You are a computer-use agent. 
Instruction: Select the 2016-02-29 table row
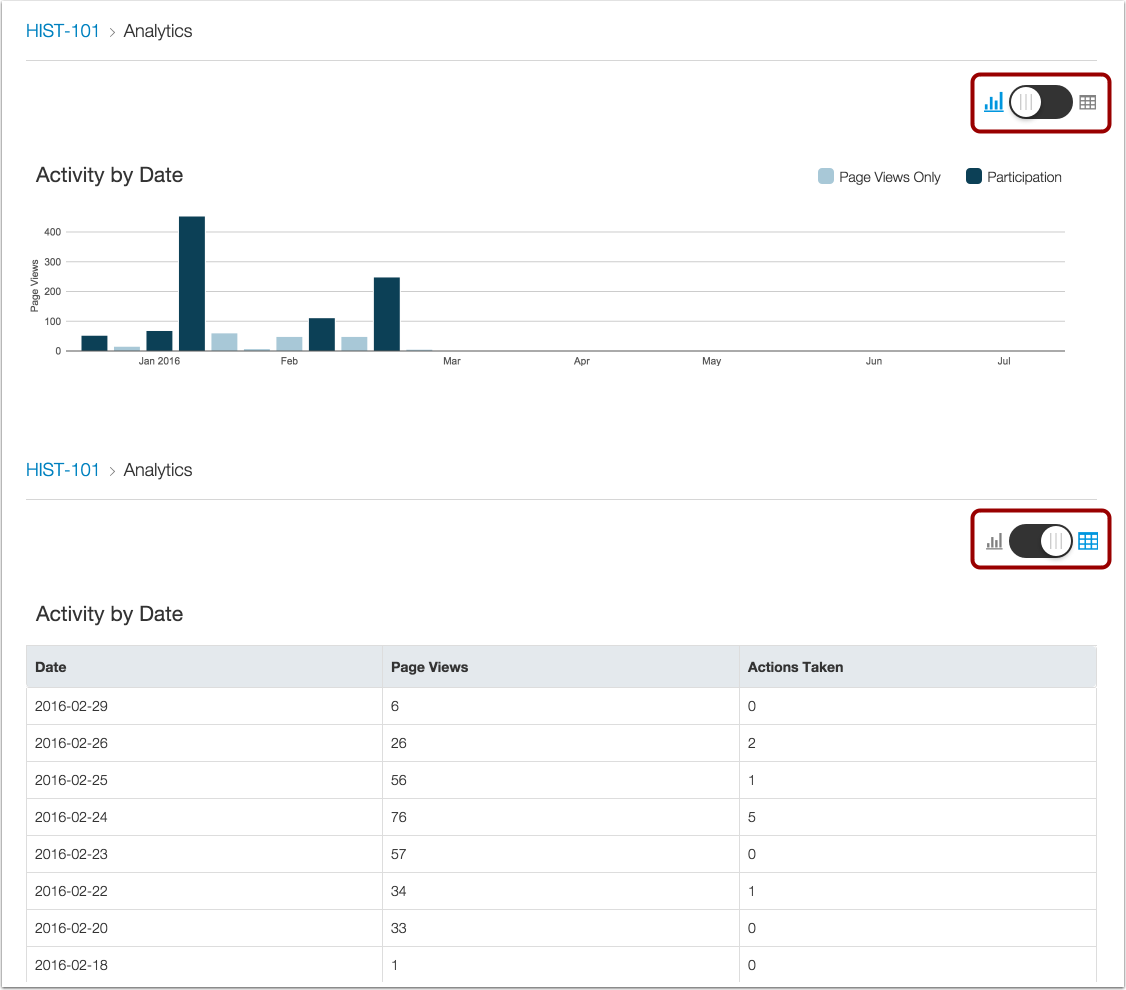[200, 705]
